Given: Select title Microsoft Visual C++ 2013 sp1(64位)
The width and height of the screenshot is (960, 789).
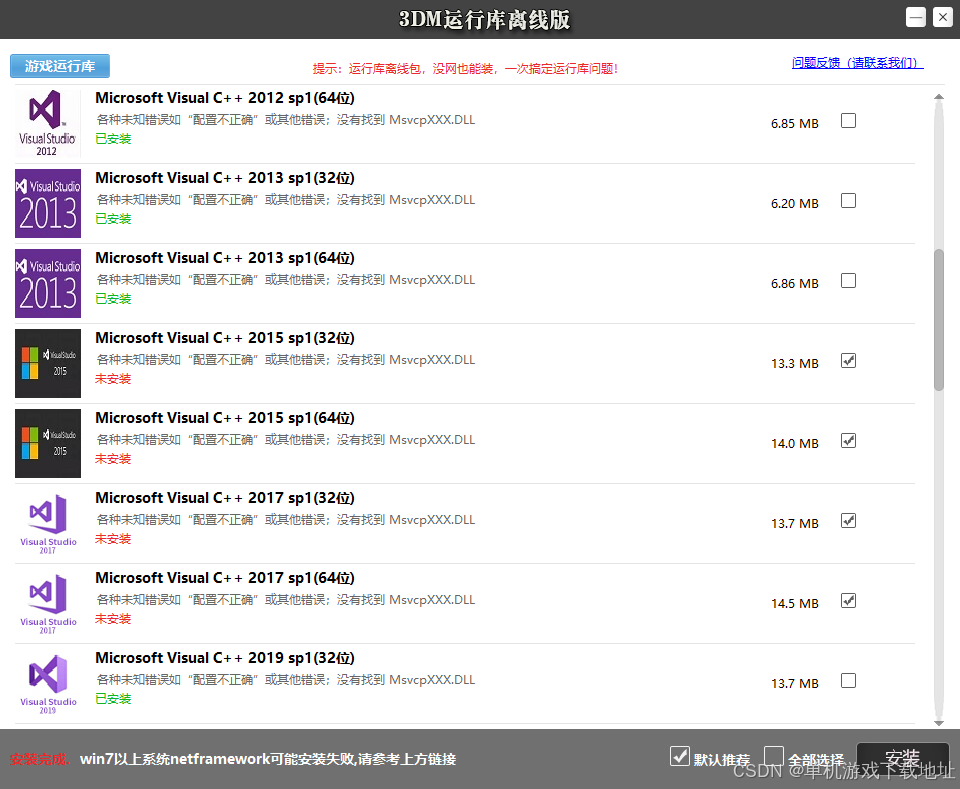Looking at the screenshot, I should (x=225, y=258).
